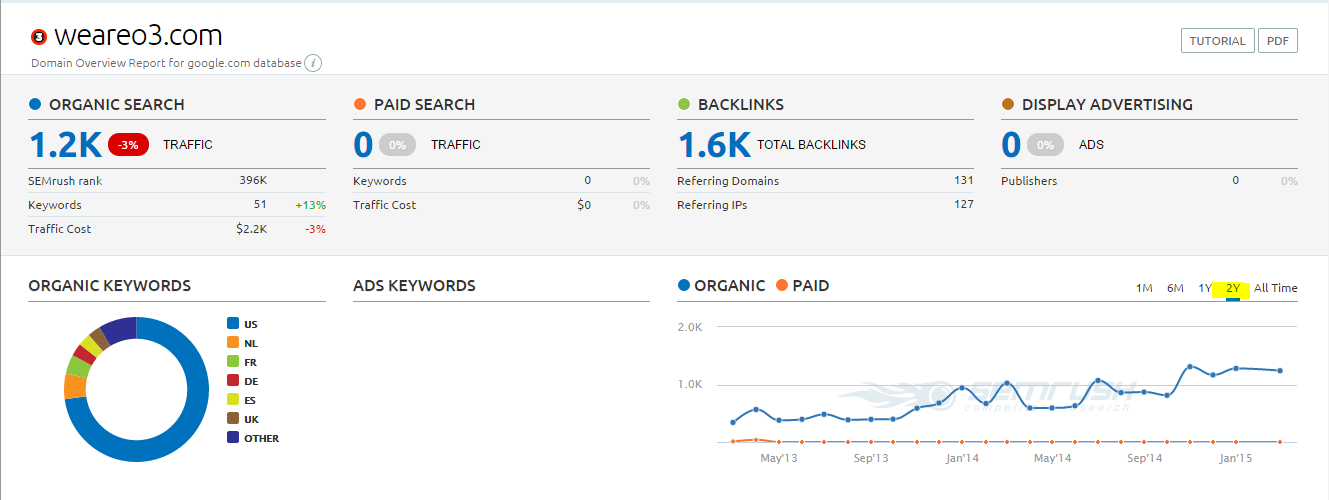
Task: Click the +13% keywords change
Action: coord(310,205)
